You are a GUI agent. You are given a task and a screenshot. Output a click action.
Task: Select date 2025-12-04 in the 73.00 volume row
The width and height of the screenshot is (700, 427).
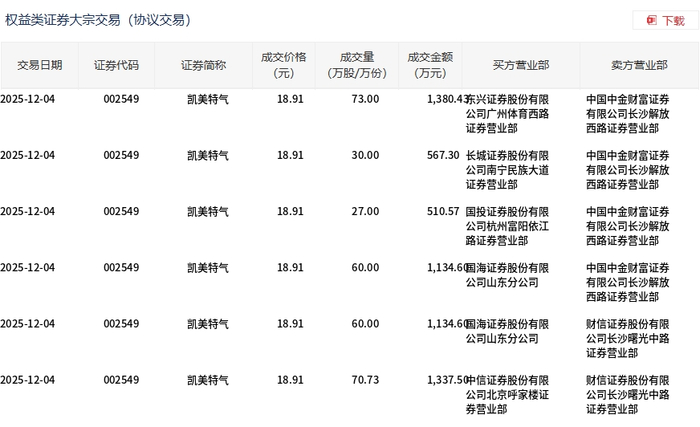pyautogui.click(x=27, y=99)
